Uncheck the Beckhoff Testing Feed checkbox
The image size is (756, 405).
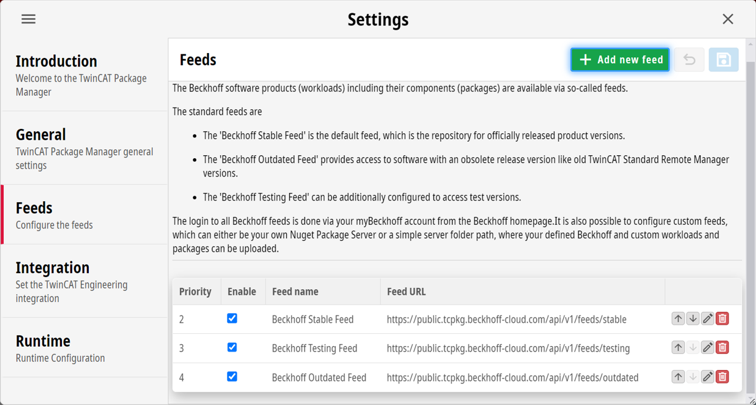tap(232, 348)
